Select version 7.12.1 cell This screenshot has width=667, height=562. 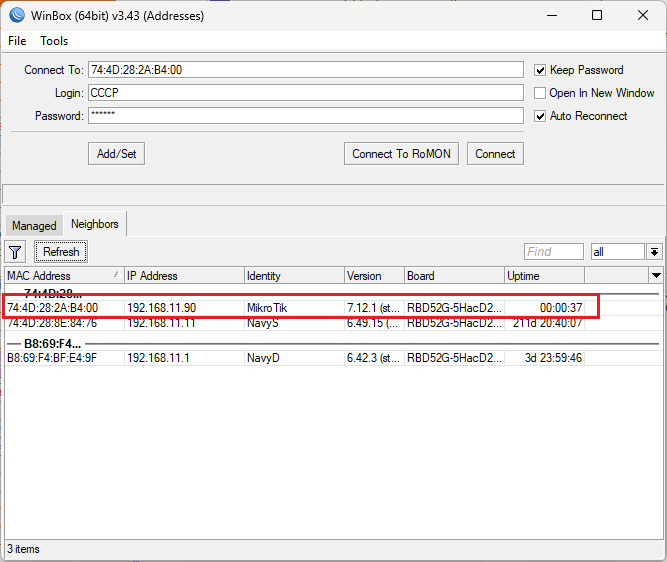tap(374, 308)
